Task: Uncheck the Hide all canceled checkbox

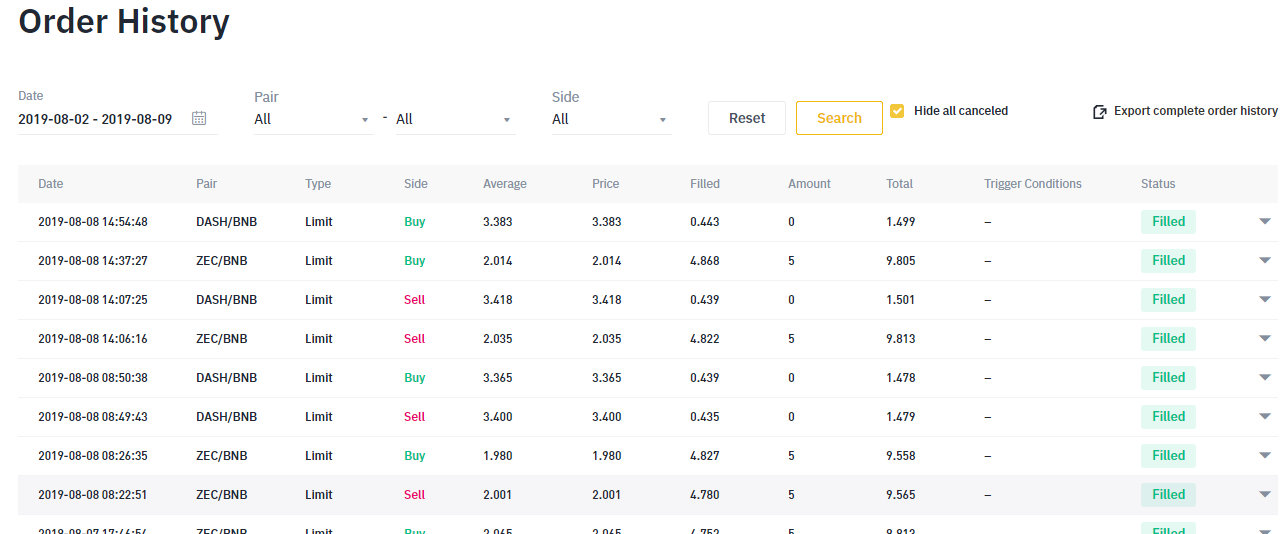Action: [x=897, y=111]
